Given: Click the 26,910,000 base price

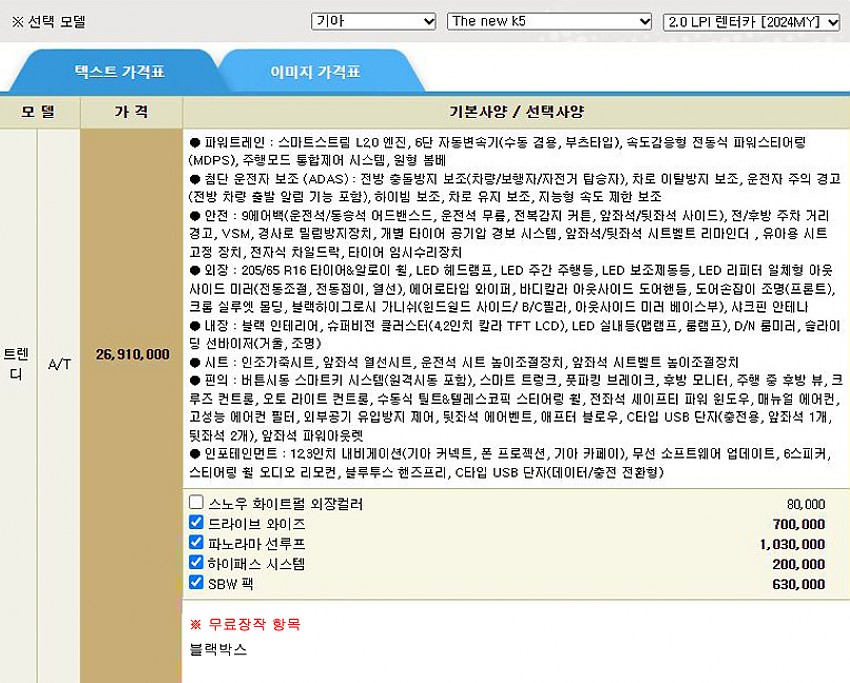Looking at the screenshot, I should click(132, 354).
